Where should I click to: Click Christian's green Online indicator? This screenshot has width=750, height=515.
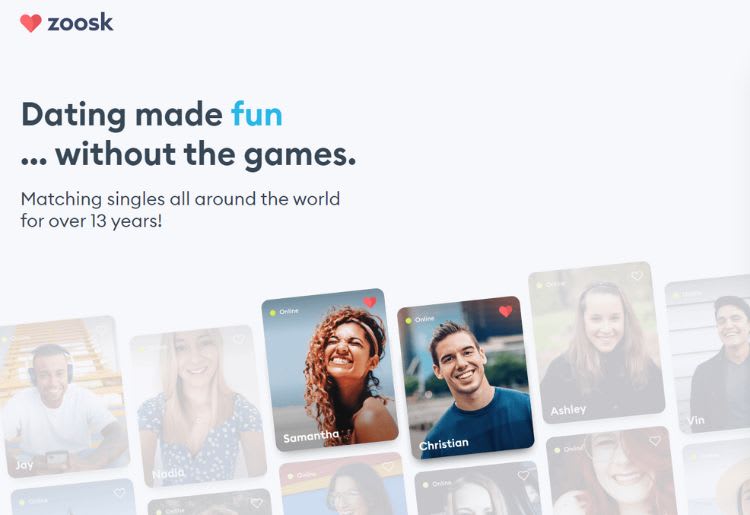[x=408, y=320]
